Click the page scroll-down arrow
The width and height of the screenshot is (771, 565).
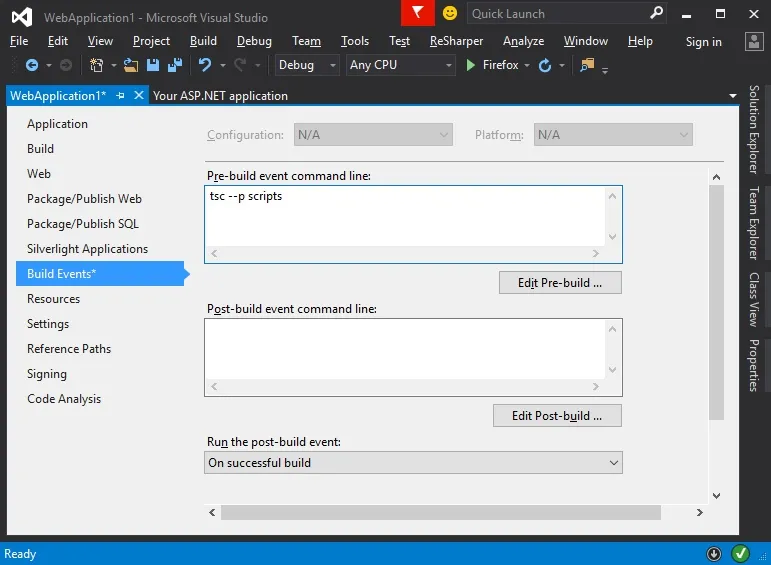(x=716, y=496)
